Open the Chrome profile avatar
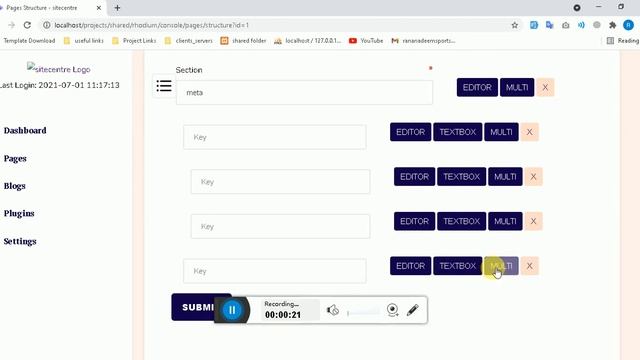The height and width of the screenshot is (360, 640). 628,25
